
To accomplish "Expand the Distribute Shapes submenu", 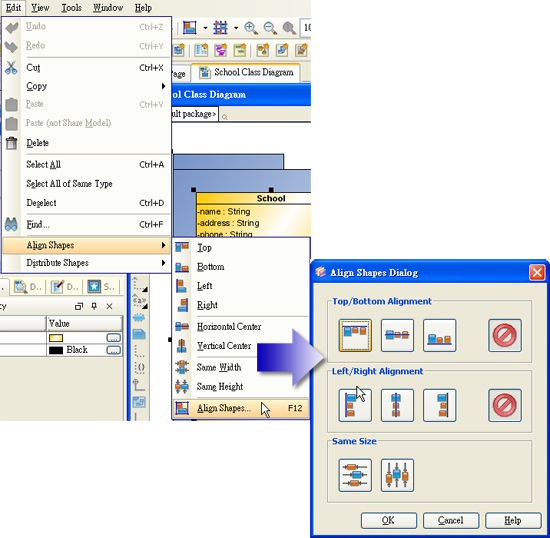I will (86, 263).
